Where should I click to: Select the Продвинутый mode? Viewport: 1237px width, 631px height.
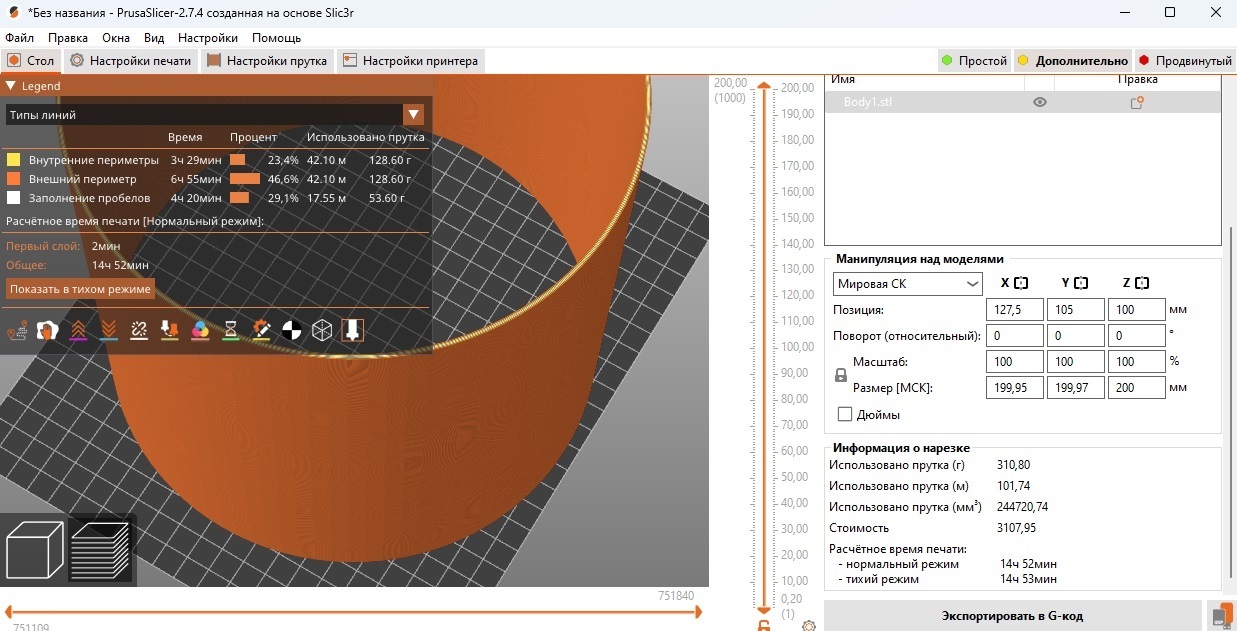click(x=1184, y=61)
